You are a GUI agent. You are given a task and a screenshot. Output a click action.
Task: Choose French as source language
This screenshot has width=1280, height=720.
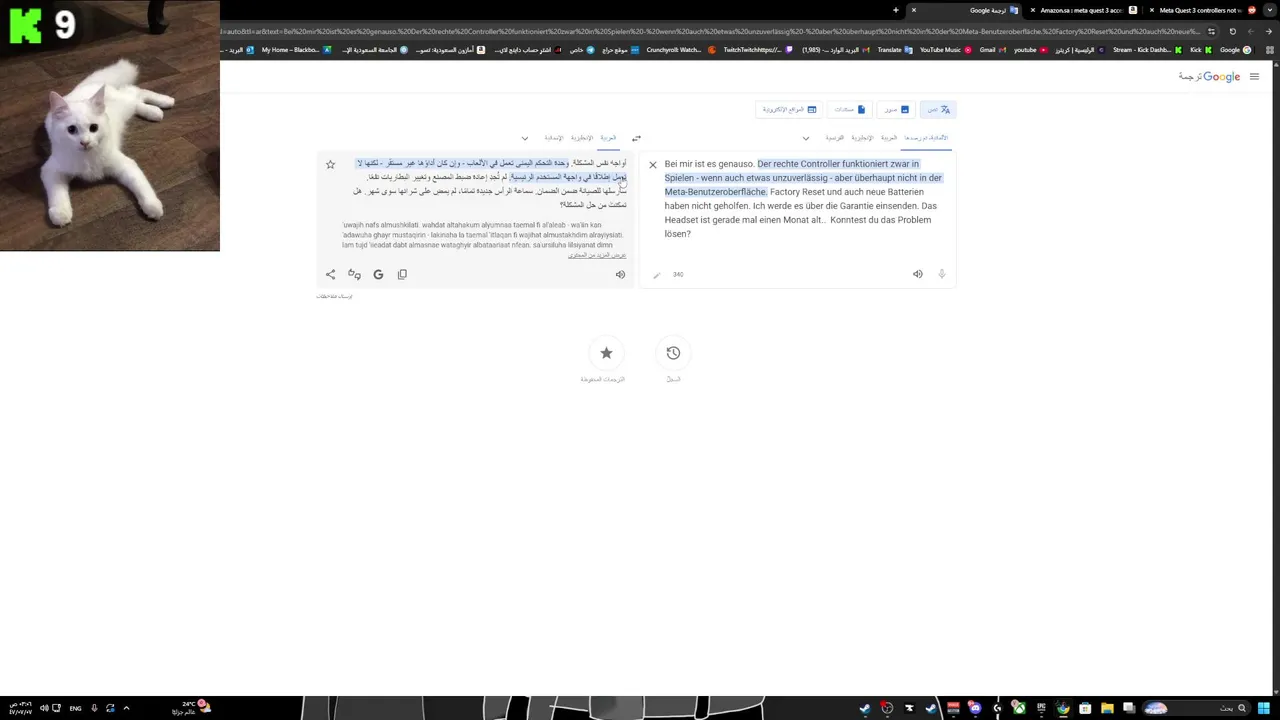tap(834, 138)
